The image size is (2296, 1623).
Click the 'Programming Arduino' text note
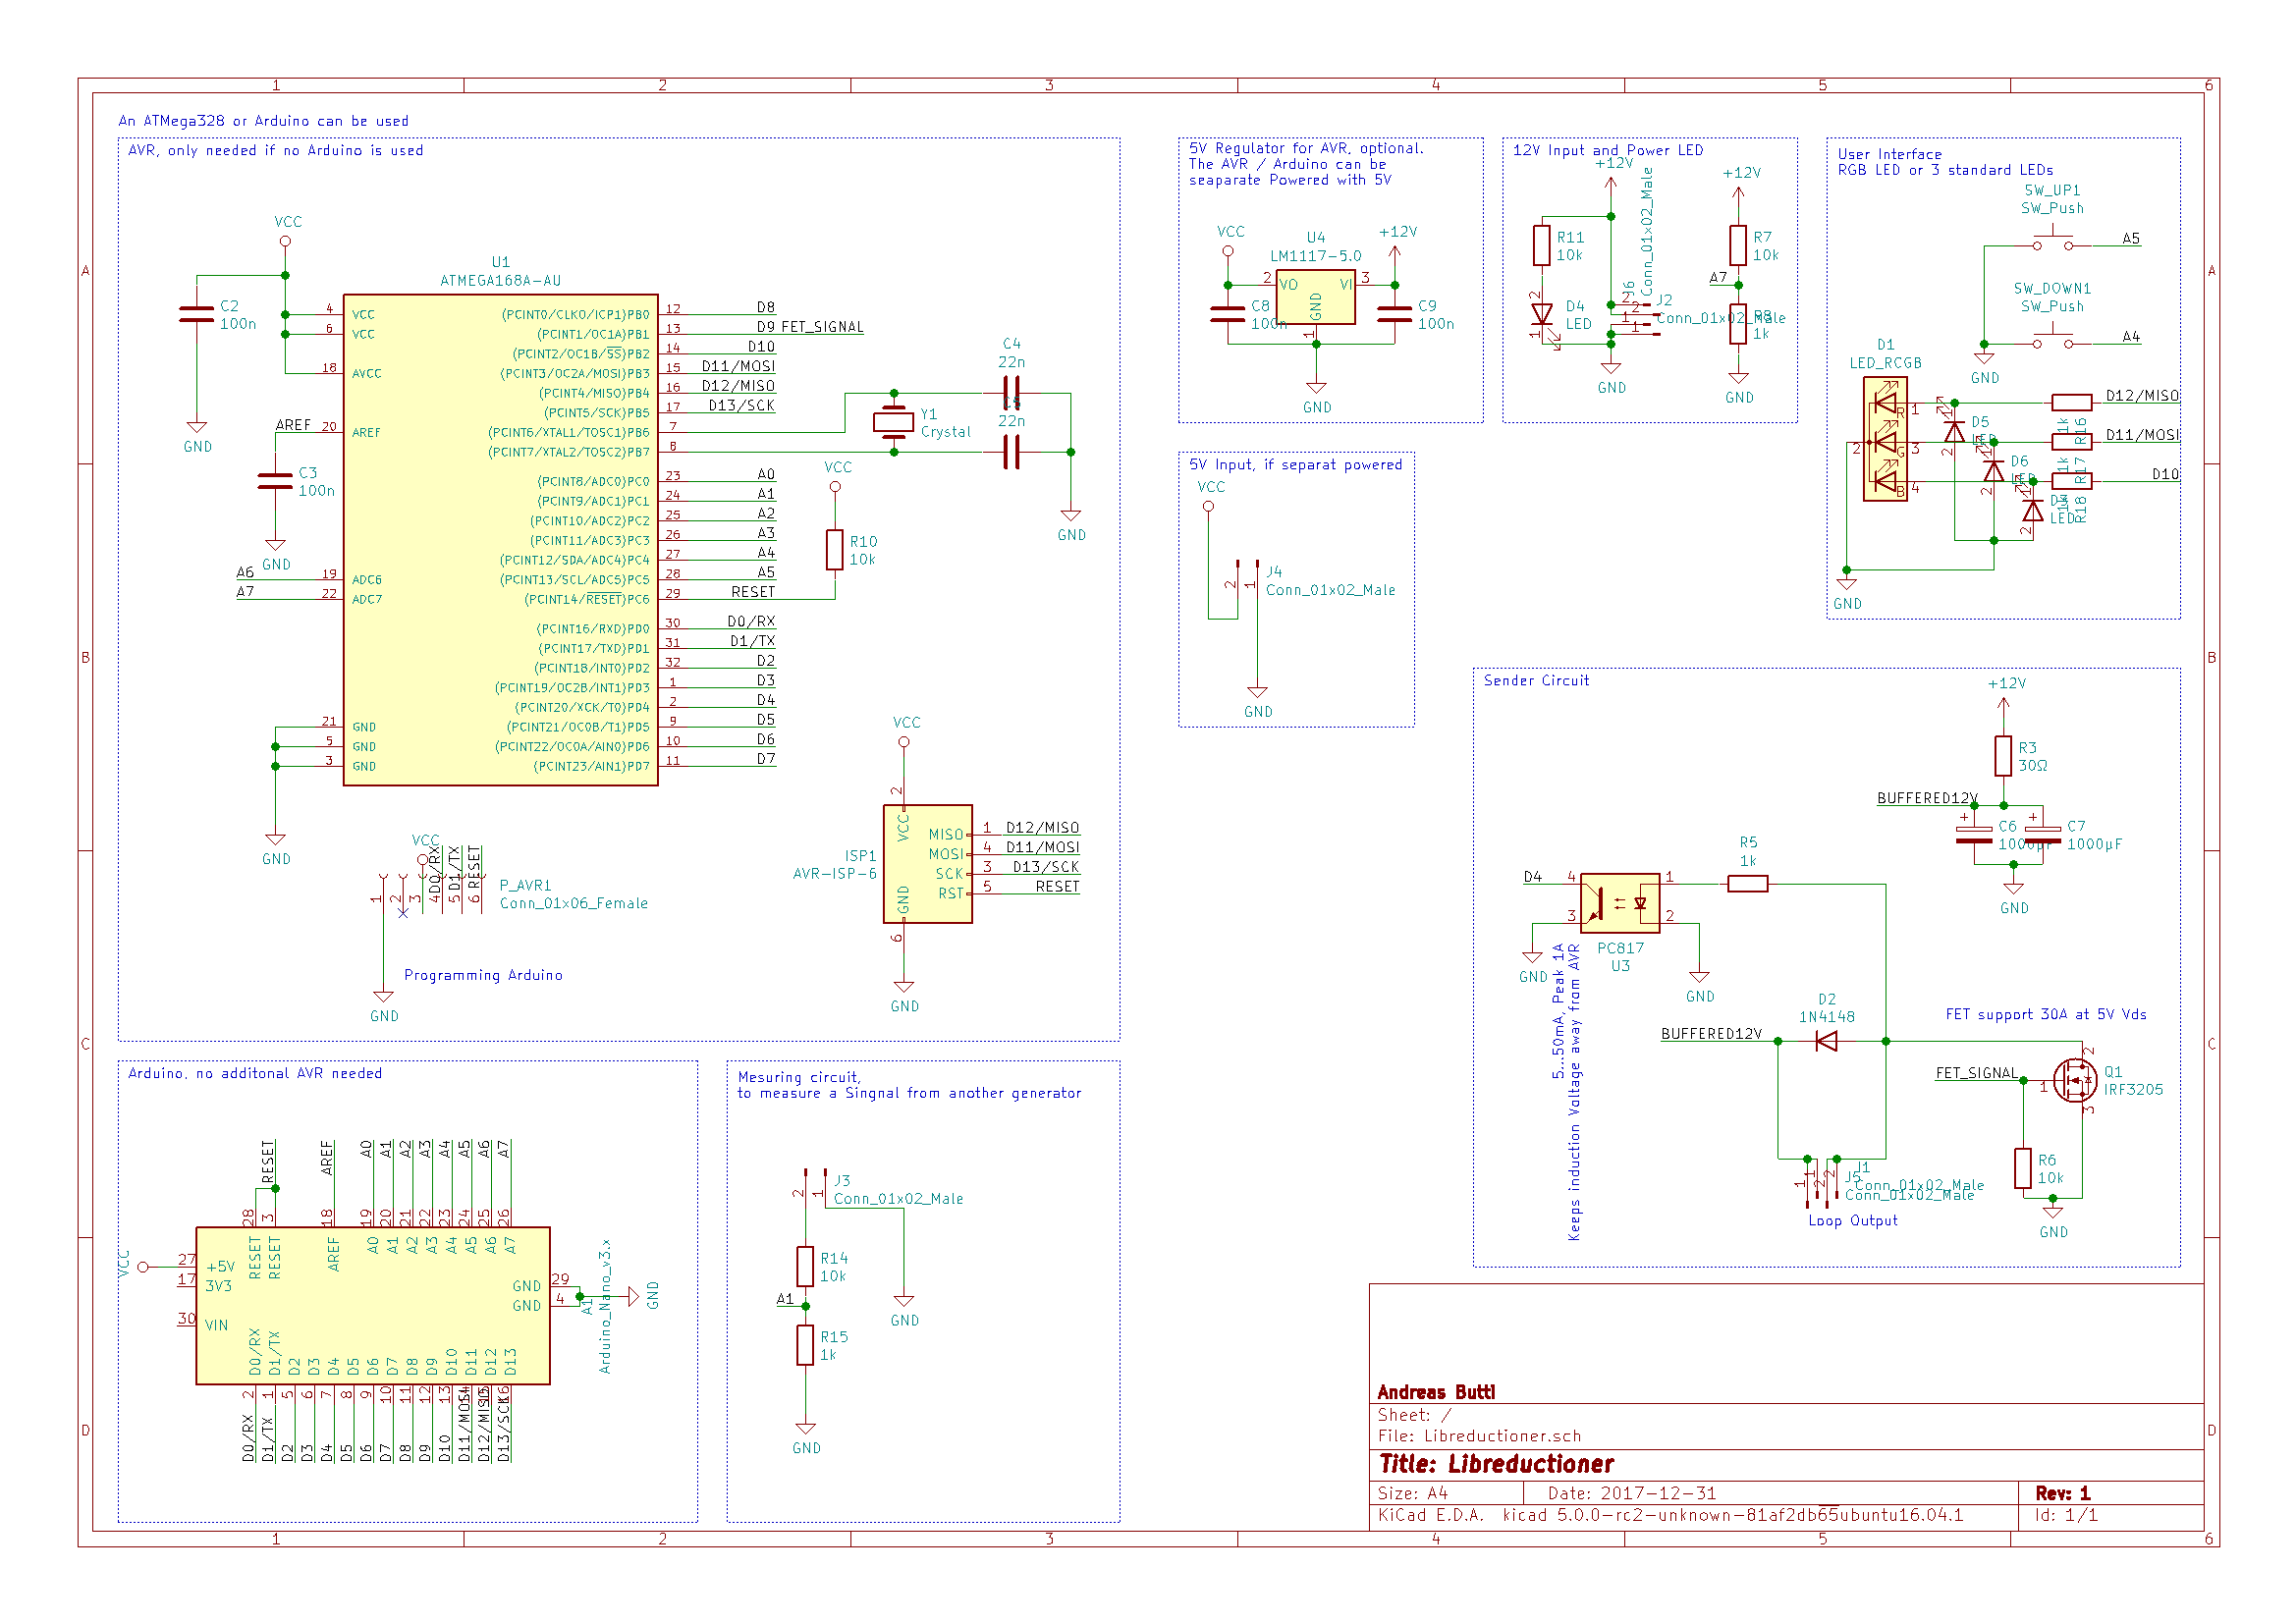pos(483,975)
